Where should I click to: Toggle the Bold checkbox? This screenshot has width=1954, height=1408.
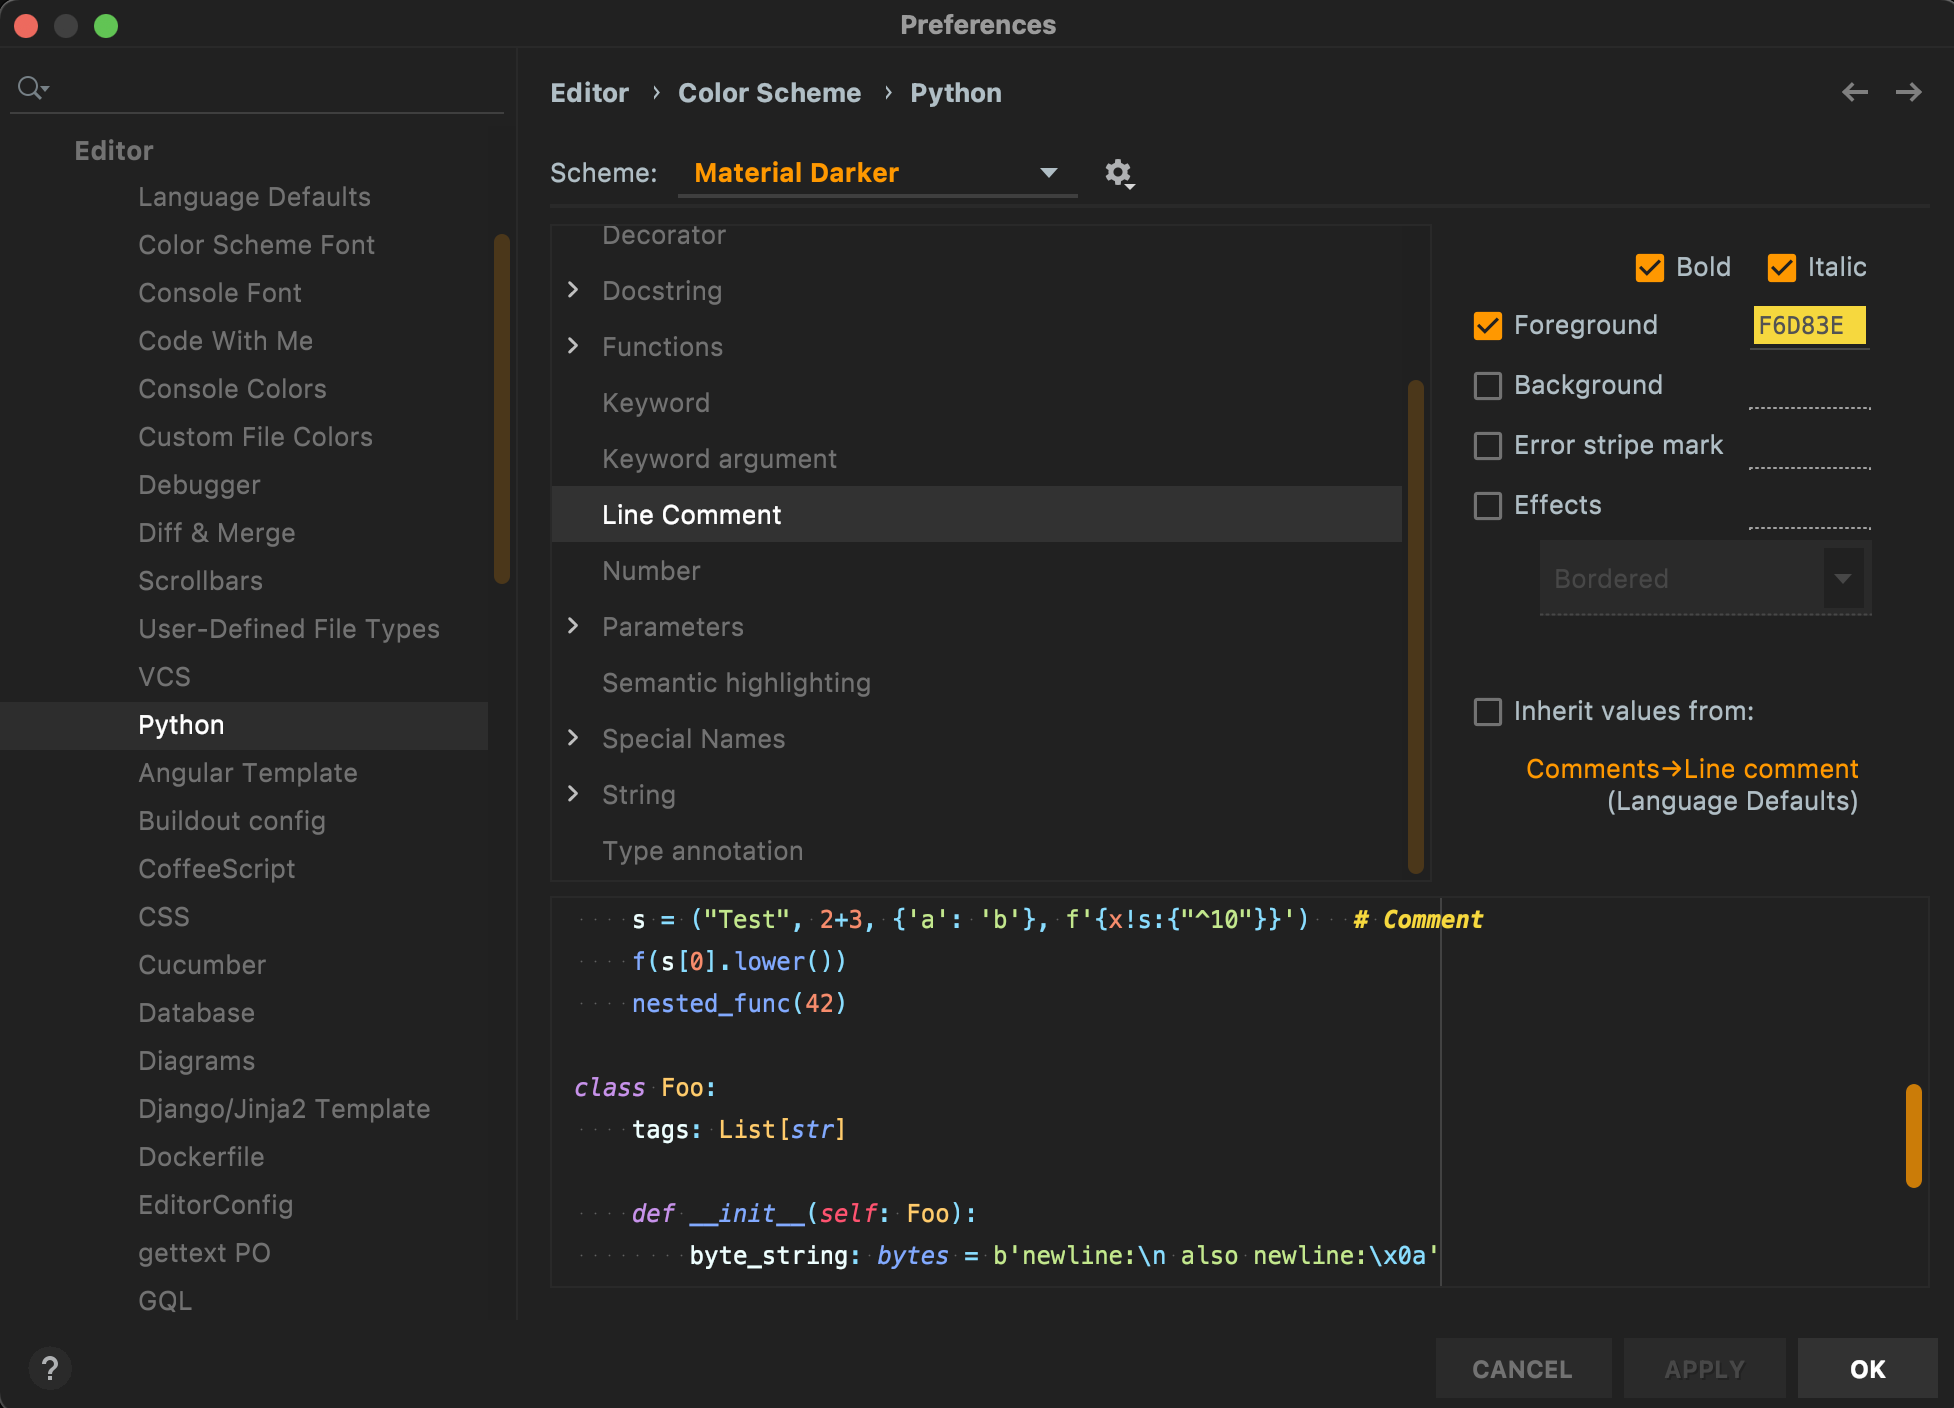(1650, 268)
